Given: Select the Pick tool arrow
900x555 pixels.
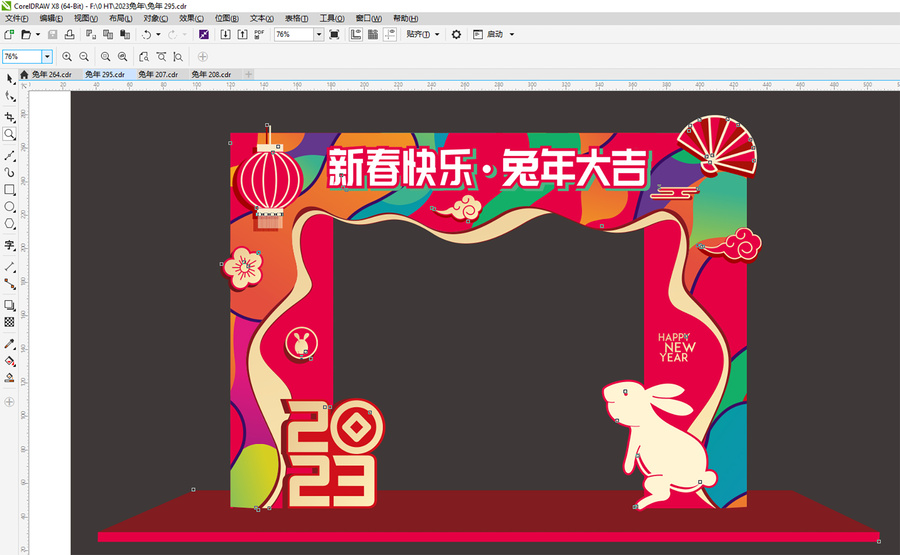Looking at the screenshot, I should point(9,79).
